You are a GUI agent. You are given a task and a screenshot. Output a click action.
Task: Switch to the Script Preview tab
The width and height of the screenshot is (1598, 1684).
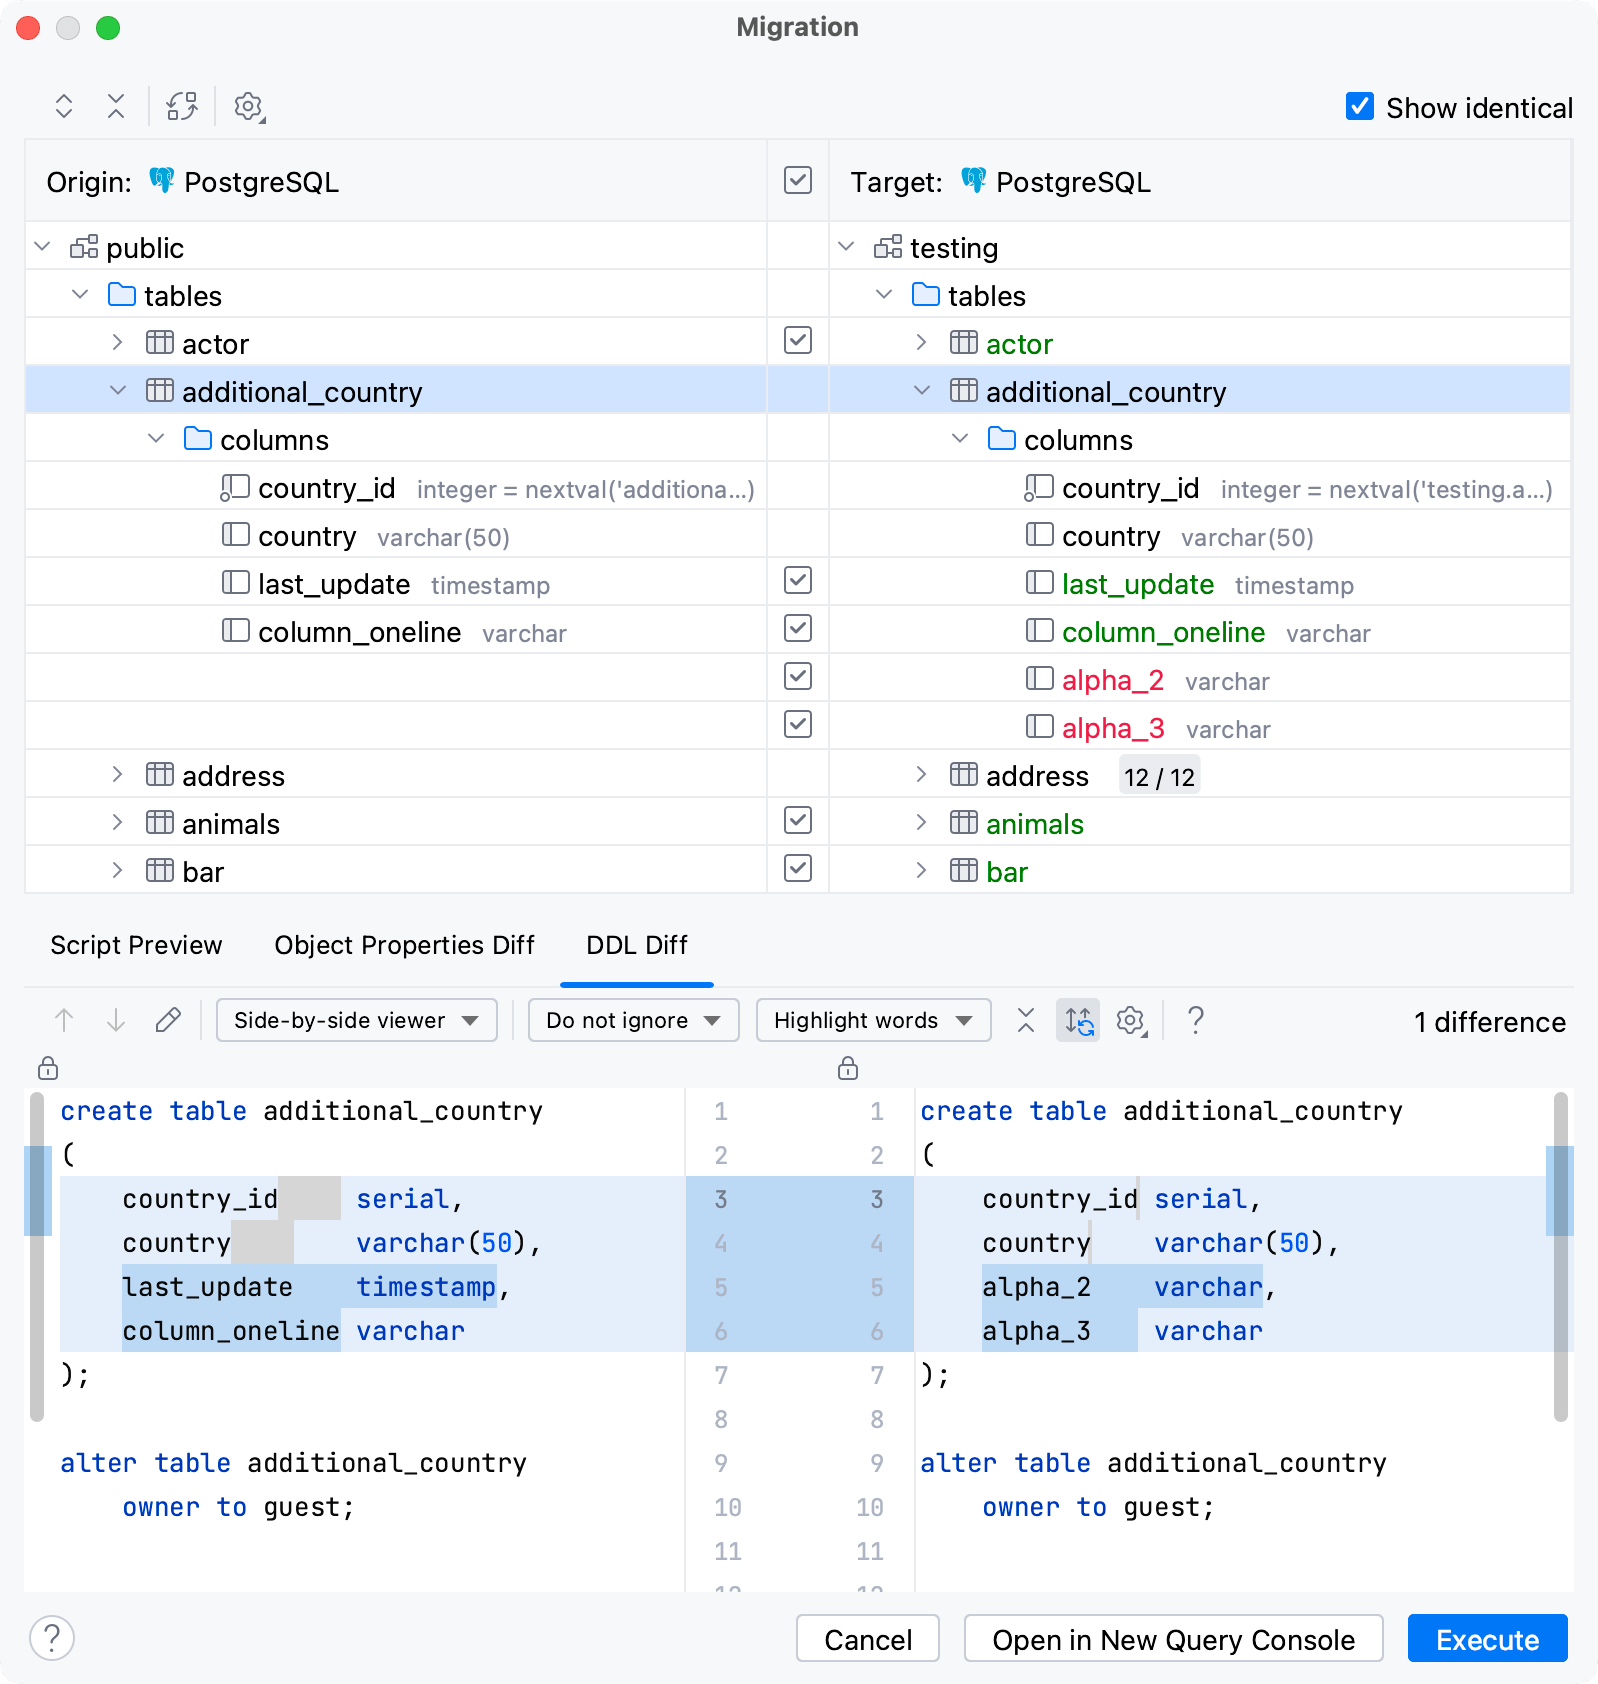tap(137, 945)
